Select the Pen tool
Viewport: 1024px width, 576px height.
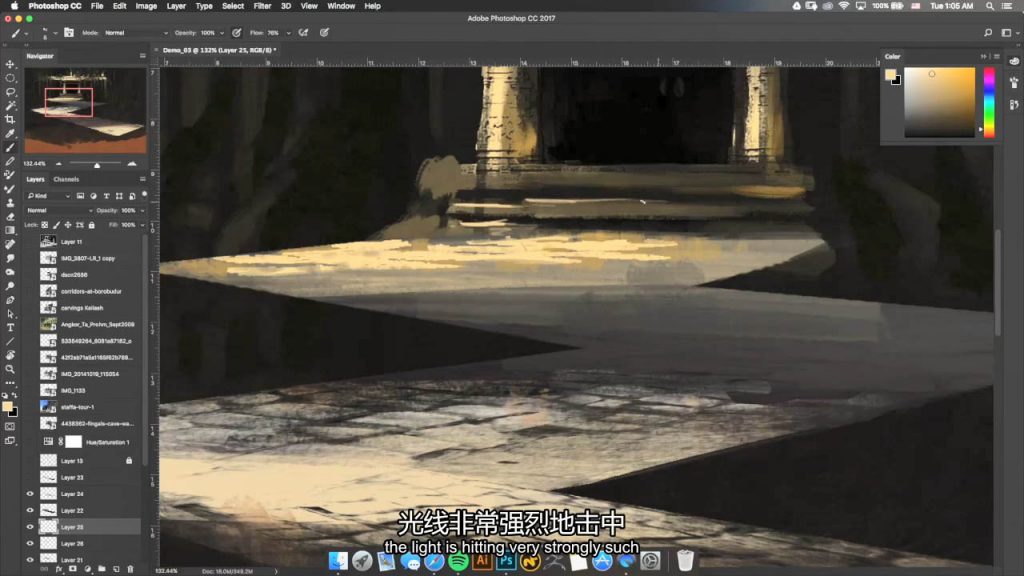[x=10, y=300]
